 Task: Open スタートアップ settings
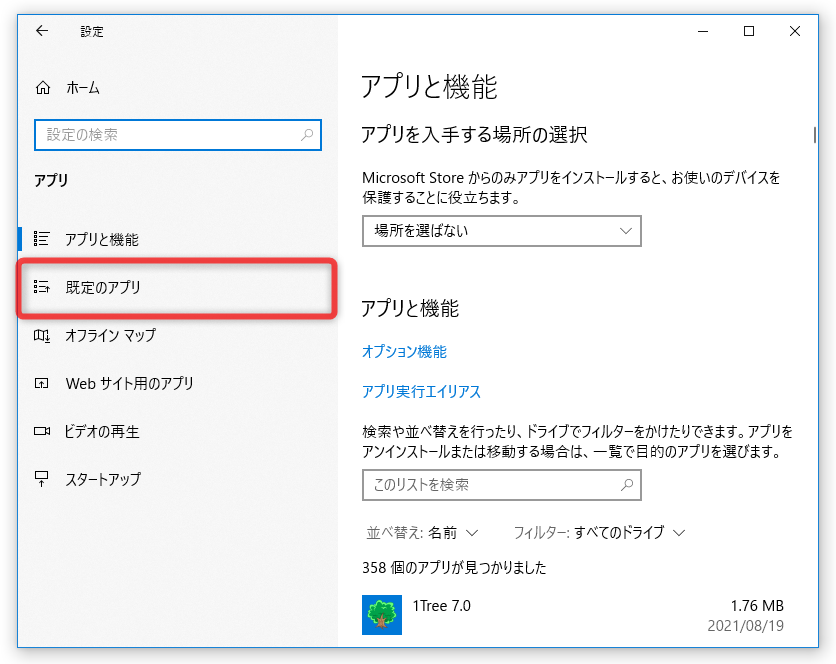coord(178,479)
